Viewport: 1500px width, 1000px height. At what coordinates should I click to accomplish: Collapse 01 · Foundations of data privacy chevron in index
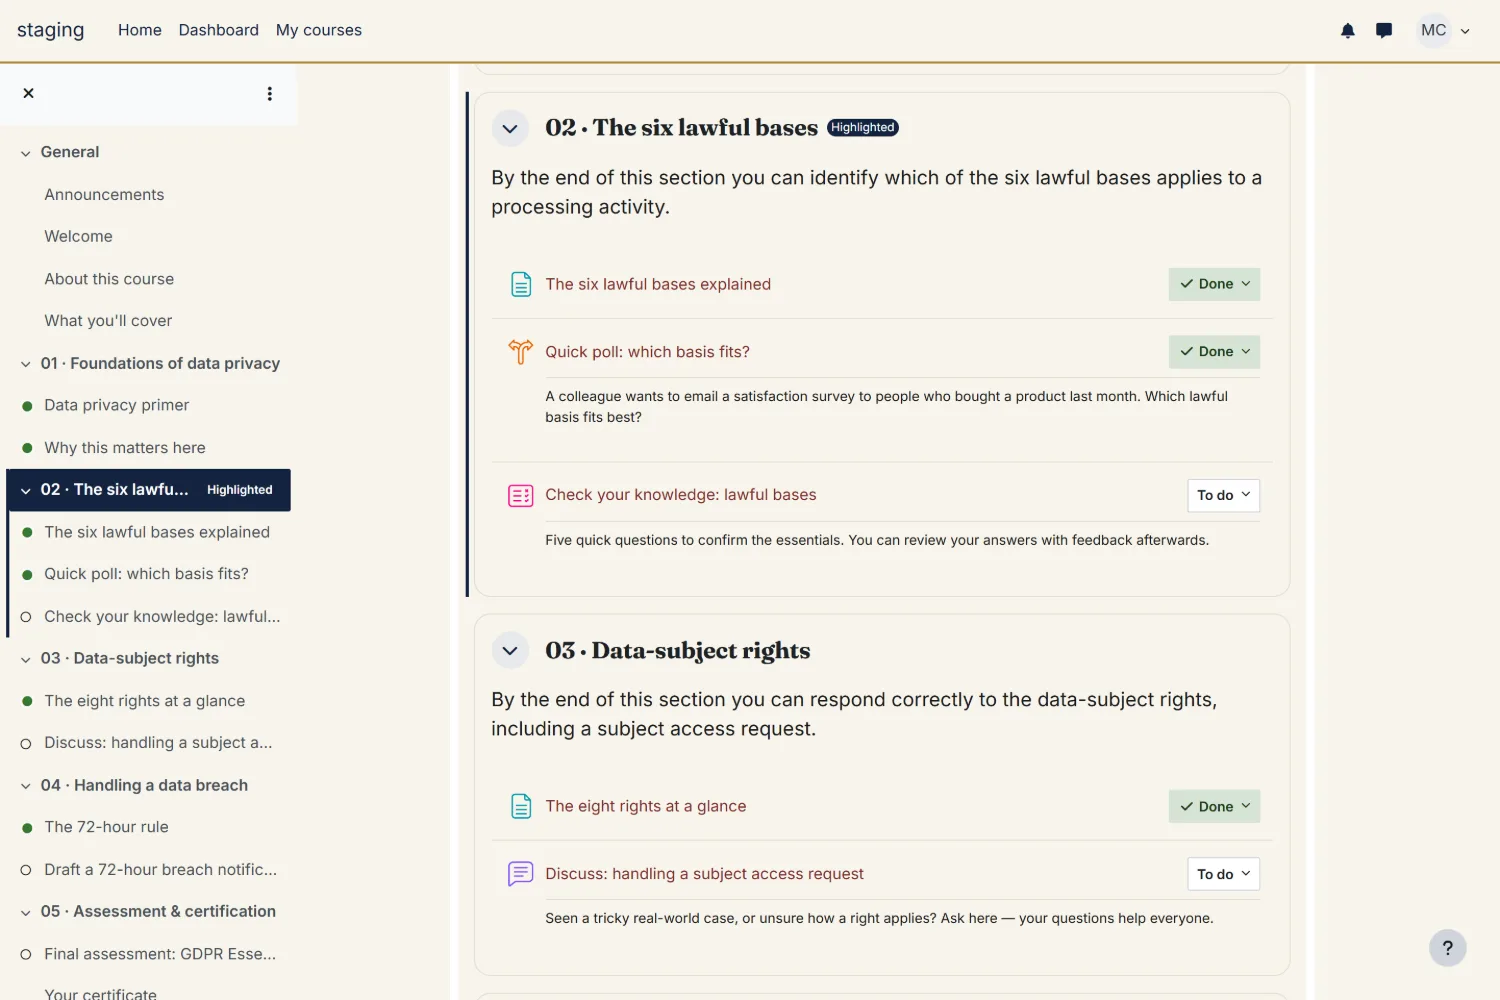[26, 364]
